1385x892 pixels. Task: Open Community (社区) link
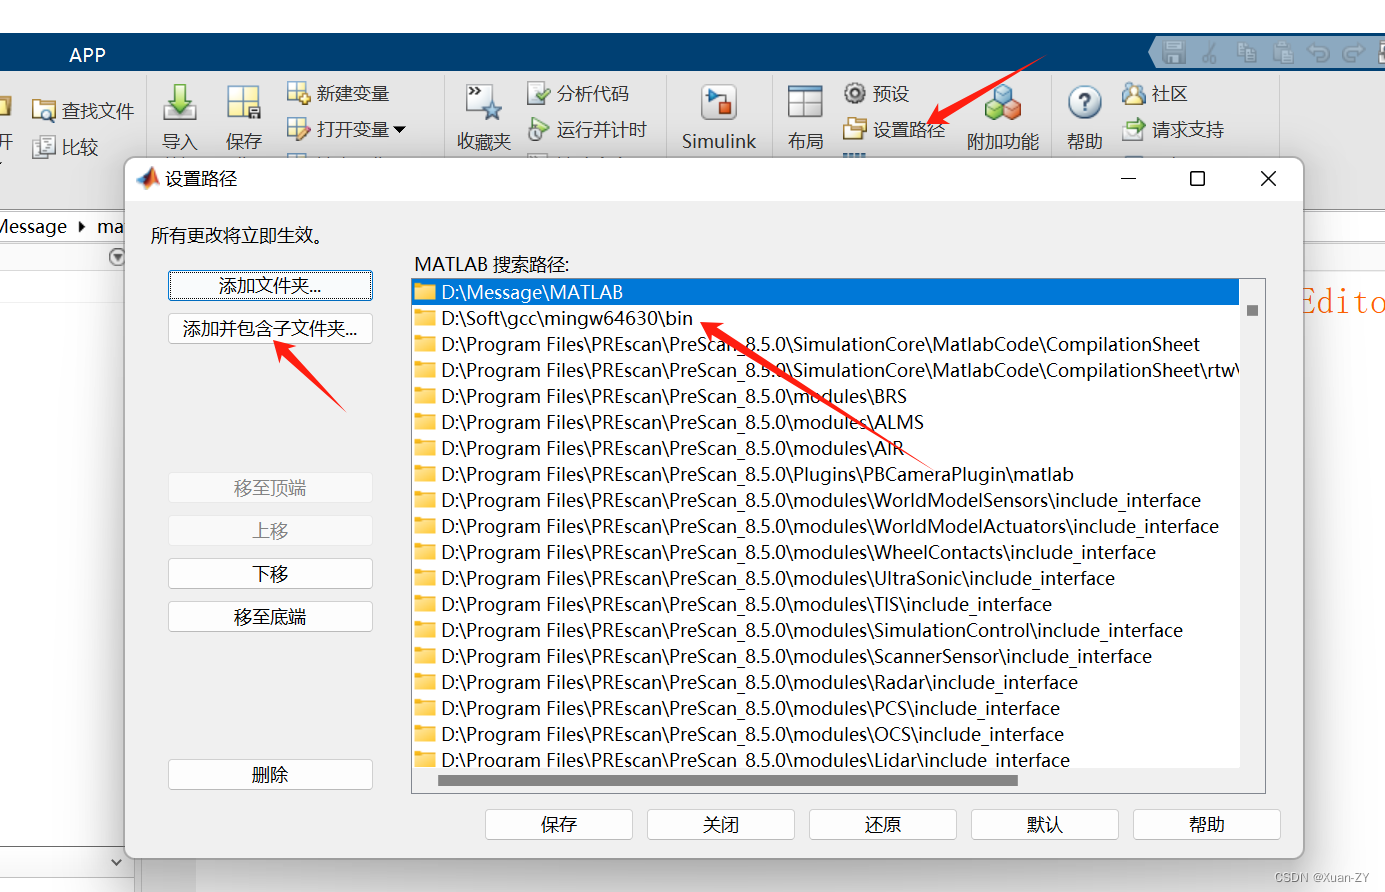tap(1154, 93)
